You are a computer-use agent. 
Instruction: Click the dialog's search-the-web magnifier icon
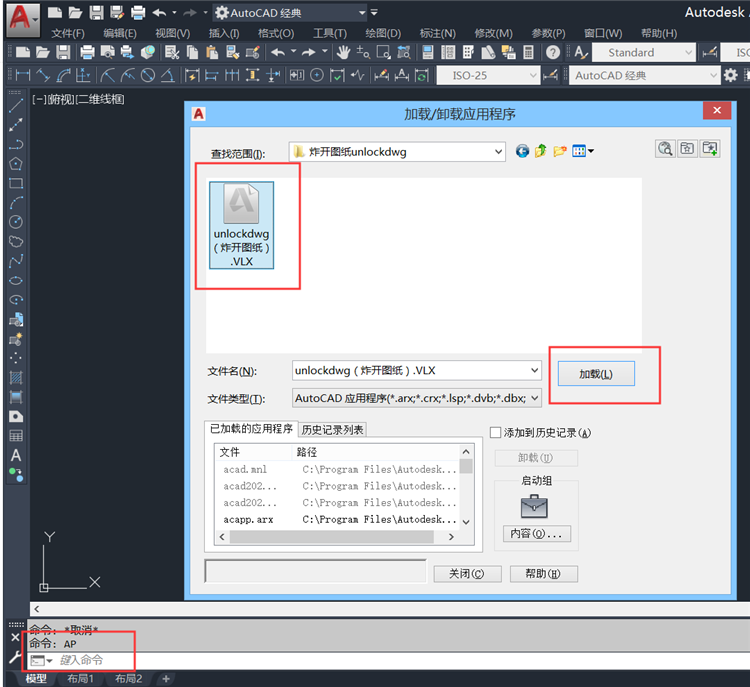click(x=665, y=149)
